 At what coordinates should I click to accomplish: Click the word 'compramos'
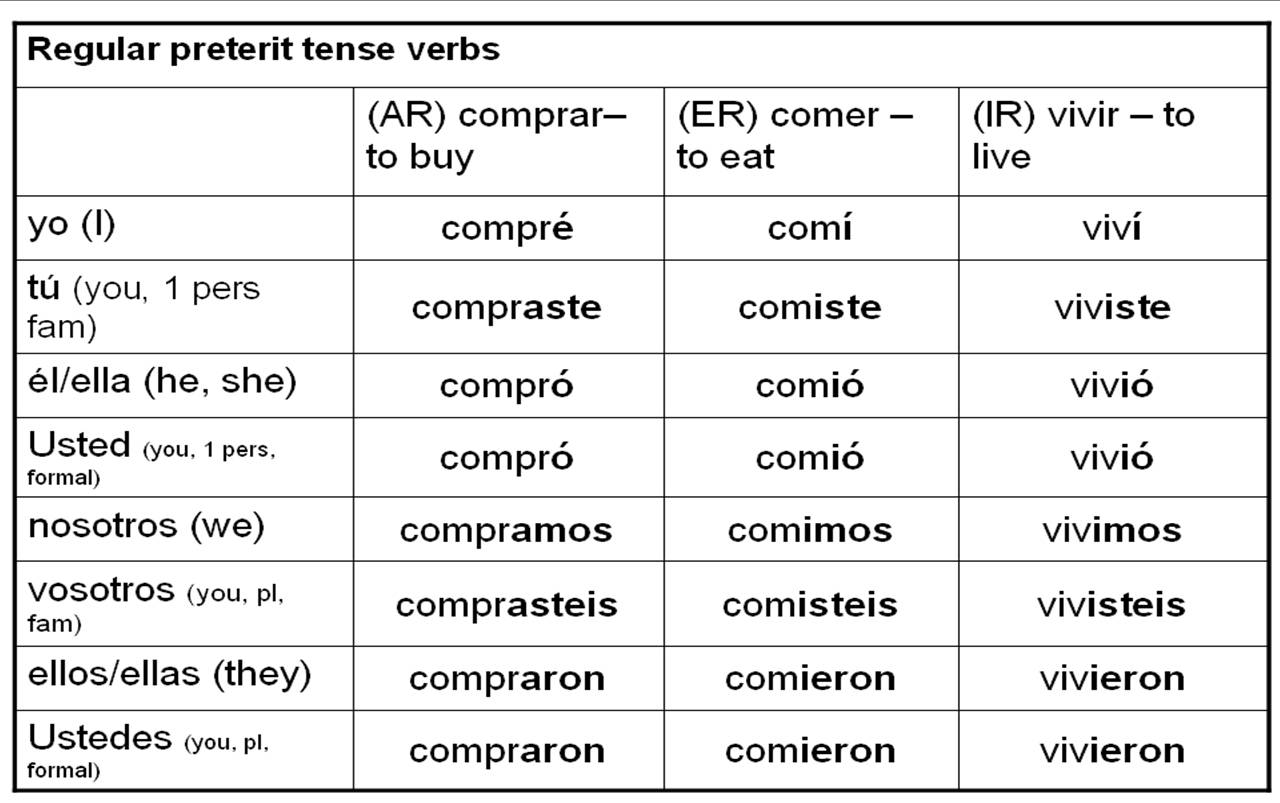(507, 532)
